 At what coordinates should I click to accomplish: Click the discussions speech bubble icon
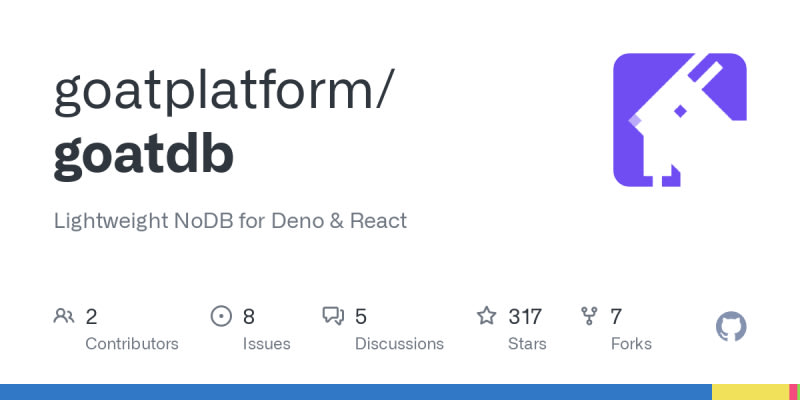pyautogui.click(x=333, y=317)
